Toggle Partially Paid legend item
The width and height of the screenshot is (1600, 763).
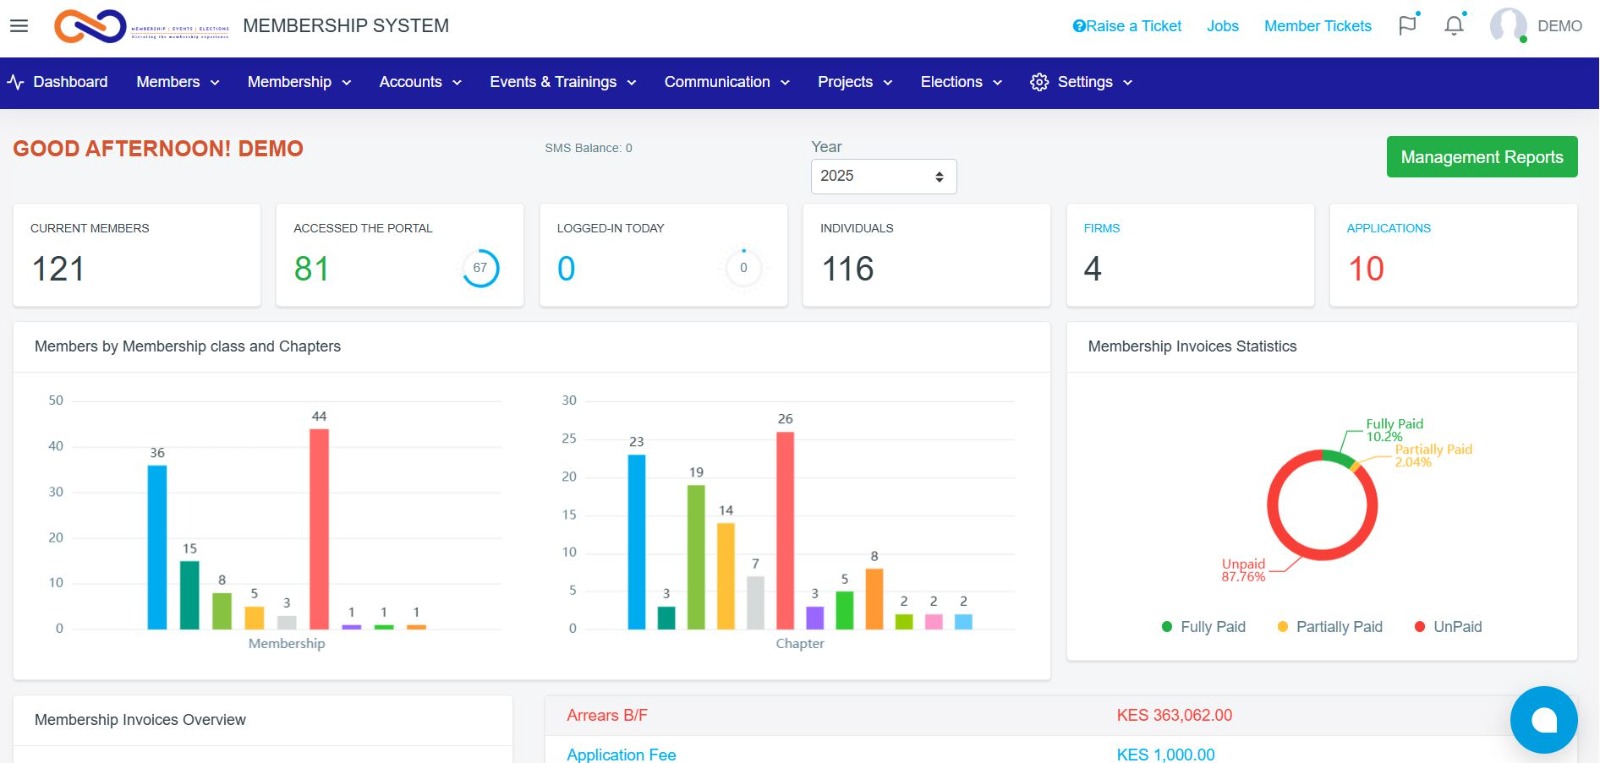(1329, 627)
